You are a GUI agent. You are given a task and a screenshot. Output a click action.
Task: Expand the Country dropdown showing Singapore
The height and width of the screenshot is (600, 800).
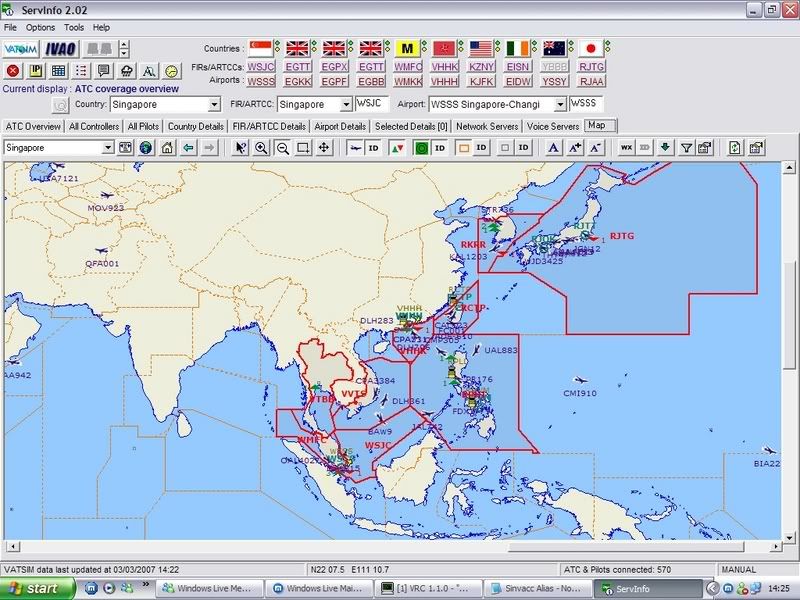click(214, 104)
